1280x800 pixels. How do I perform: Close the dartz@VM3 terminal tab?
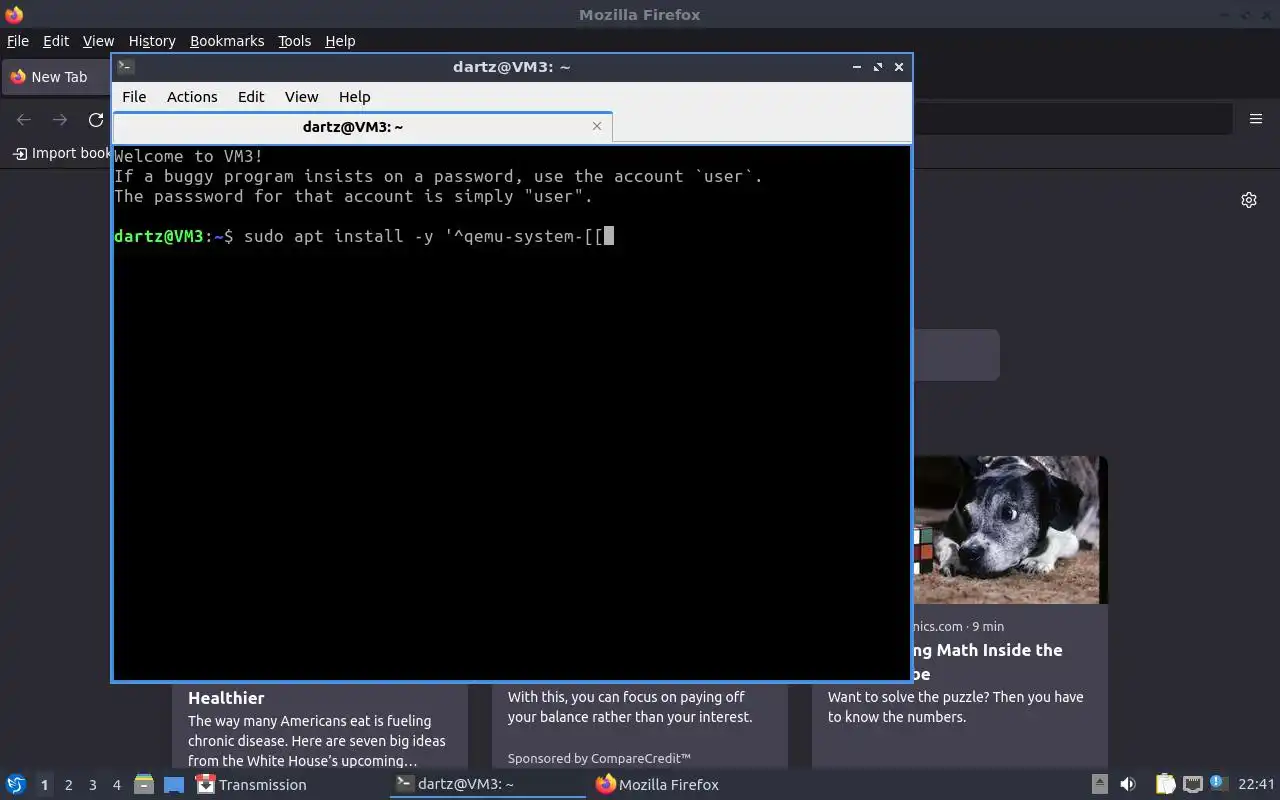[x=597, y=126]
